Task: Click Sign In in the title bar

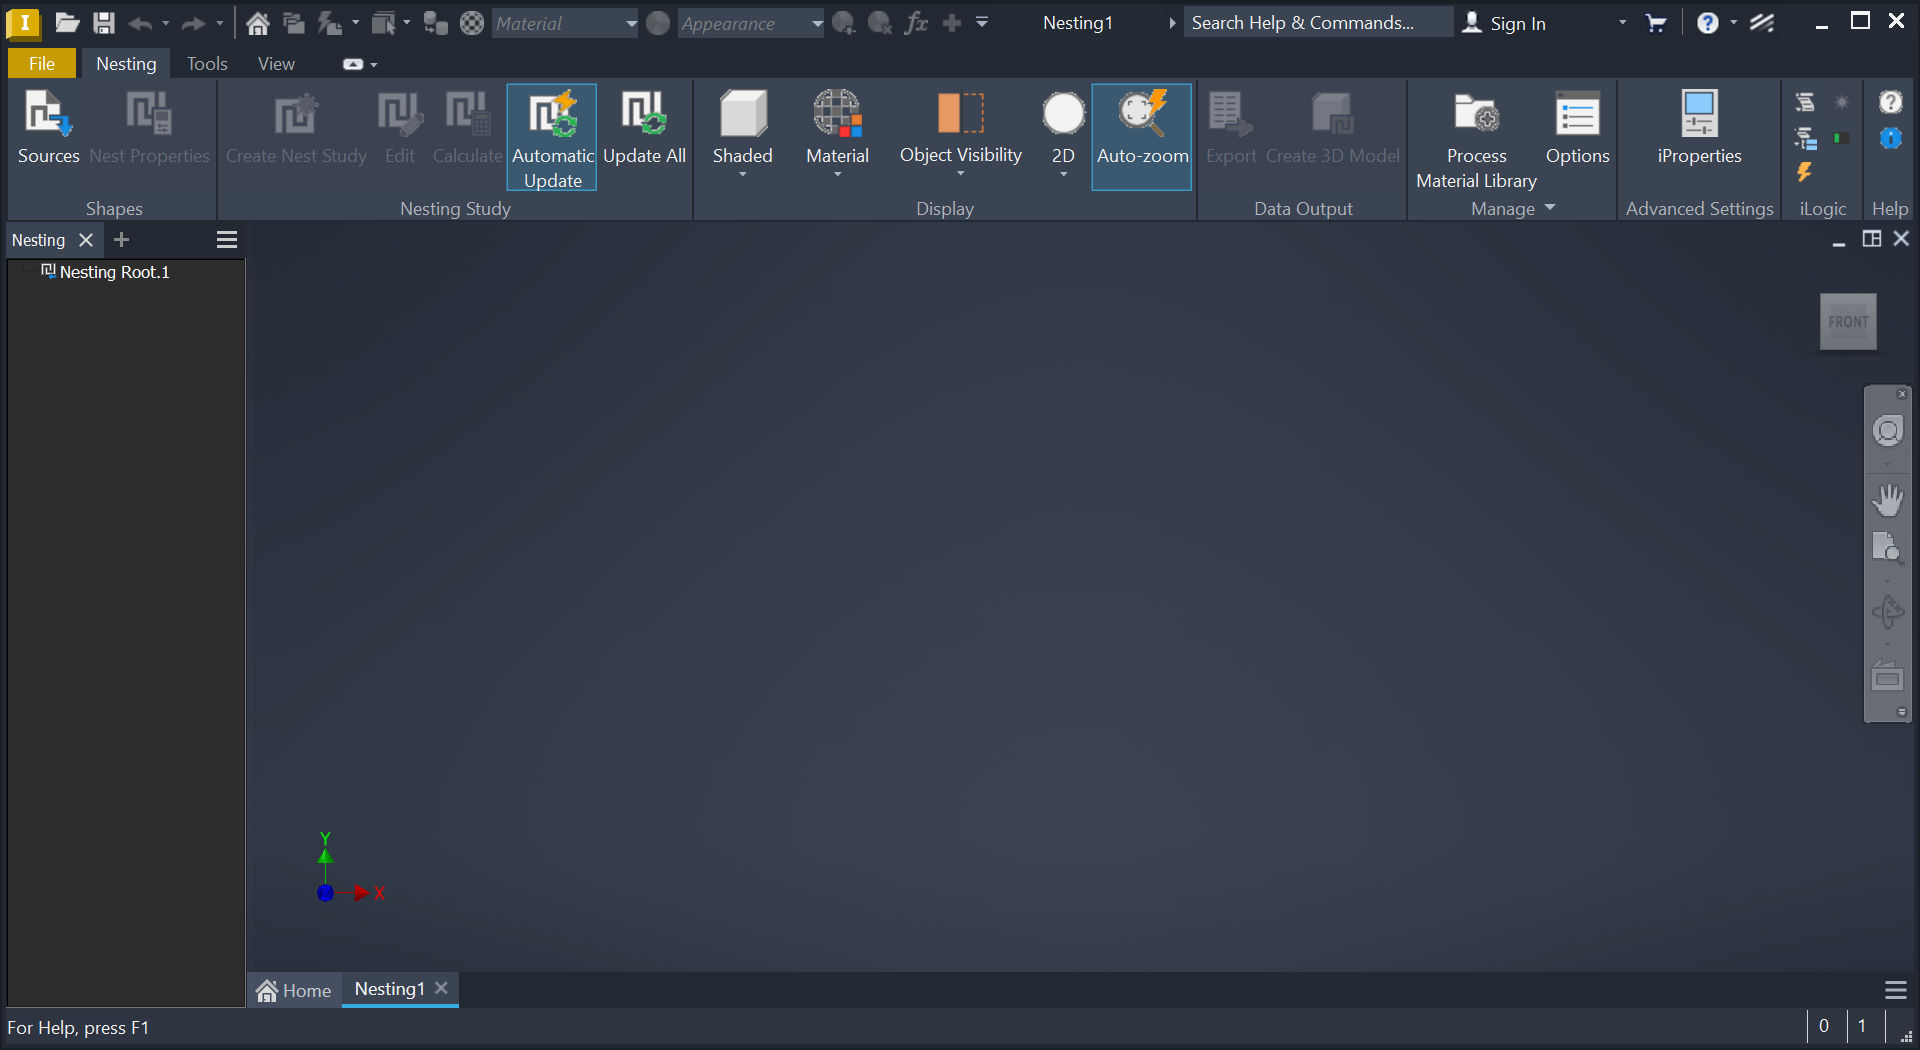Action: 1504,23
